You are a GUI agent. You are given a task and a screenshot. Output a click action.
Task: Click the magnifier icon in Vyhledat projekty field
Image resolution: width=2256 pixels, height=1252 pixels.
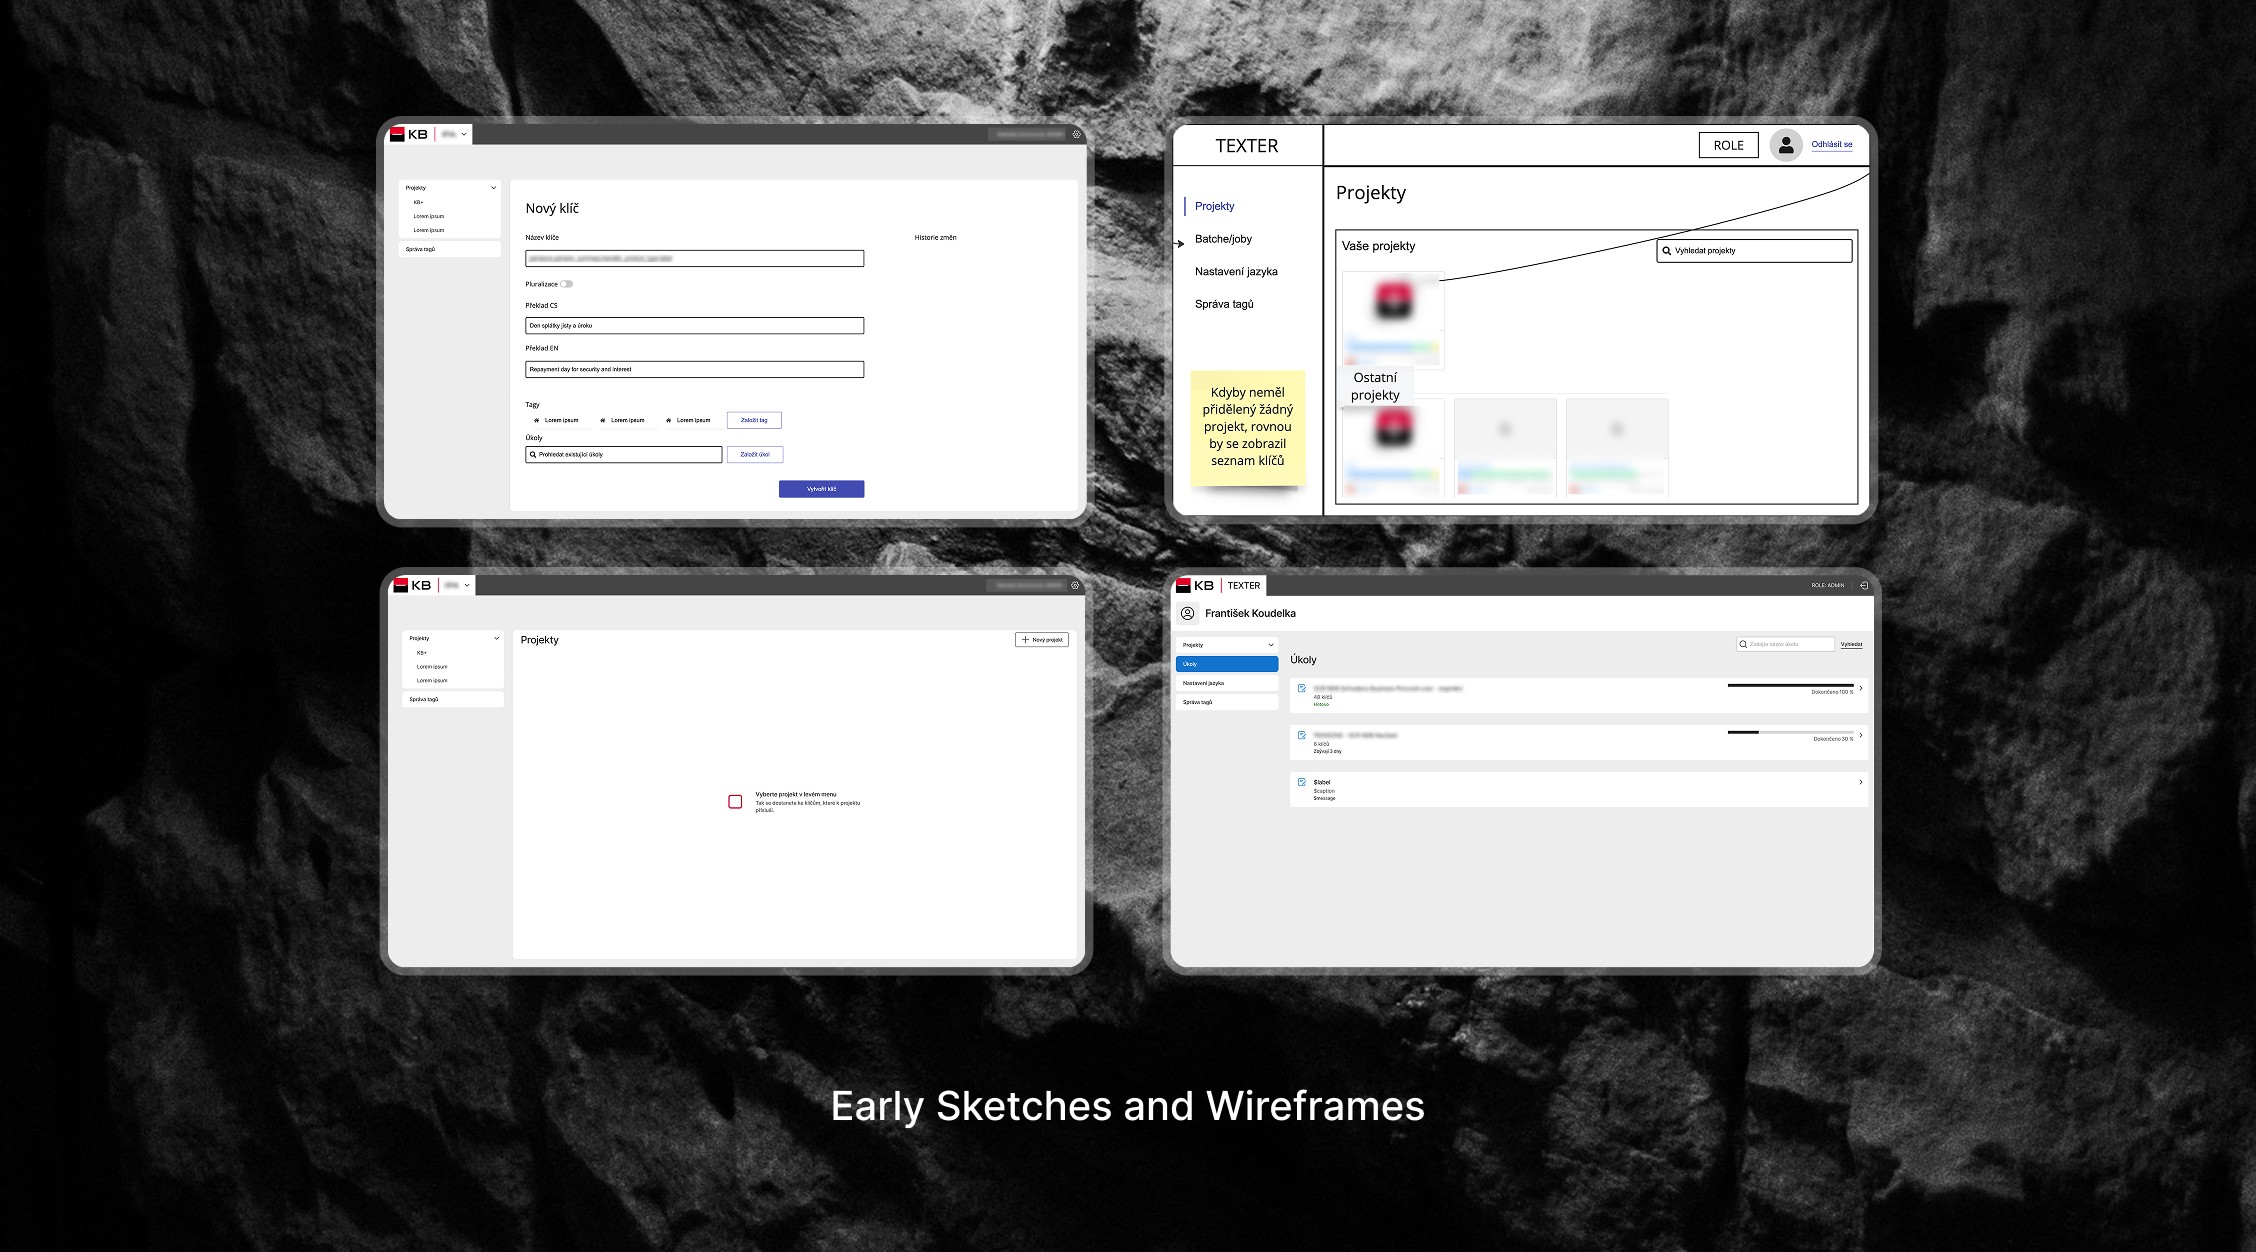click(1666, 251)
